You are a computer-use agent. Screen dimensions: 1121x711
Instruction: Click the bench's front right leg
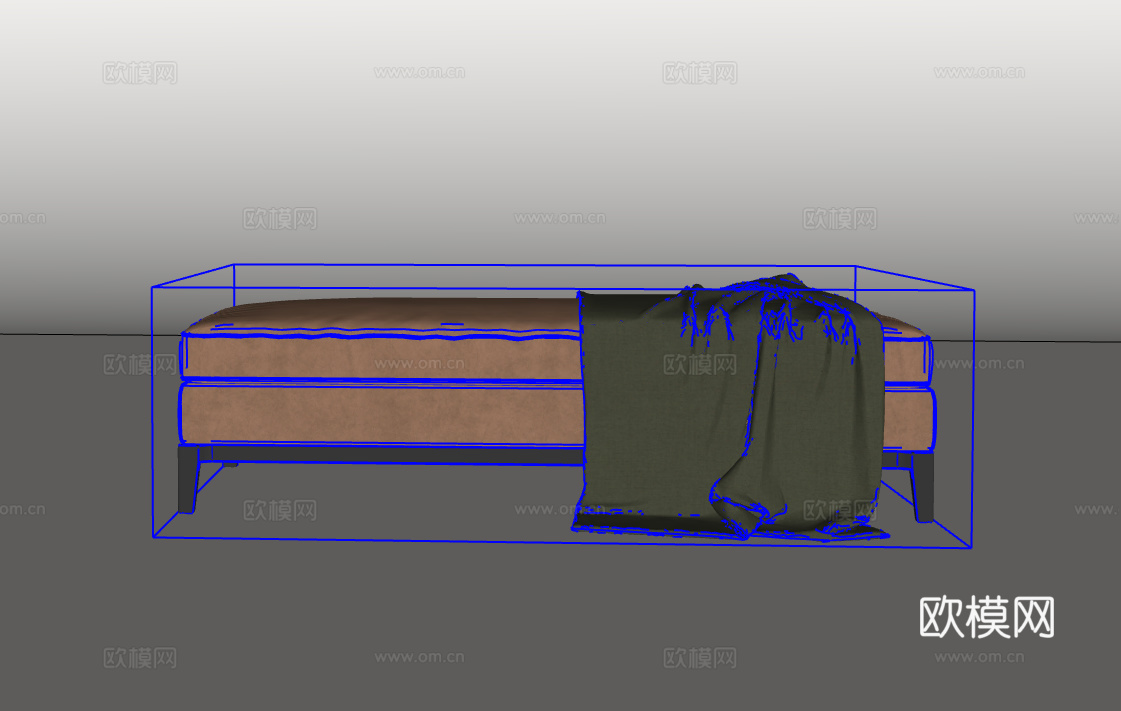(x=923, y=486)
